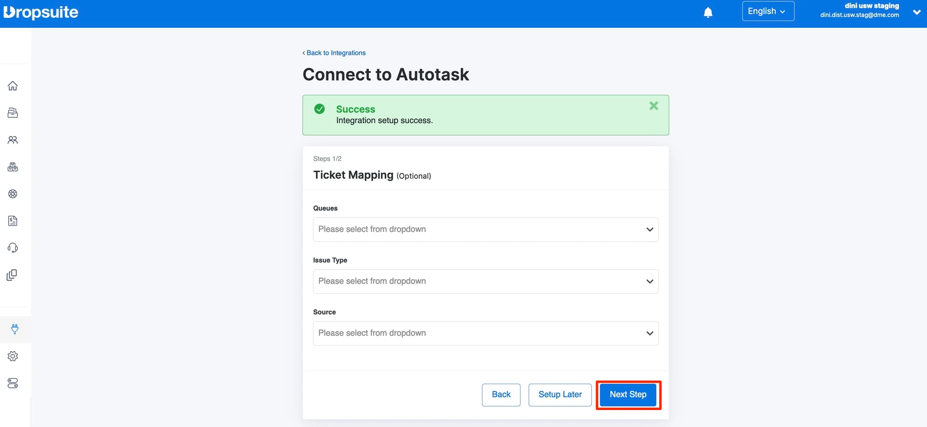Open the users icon in sidebar

[x=12, y=140]
